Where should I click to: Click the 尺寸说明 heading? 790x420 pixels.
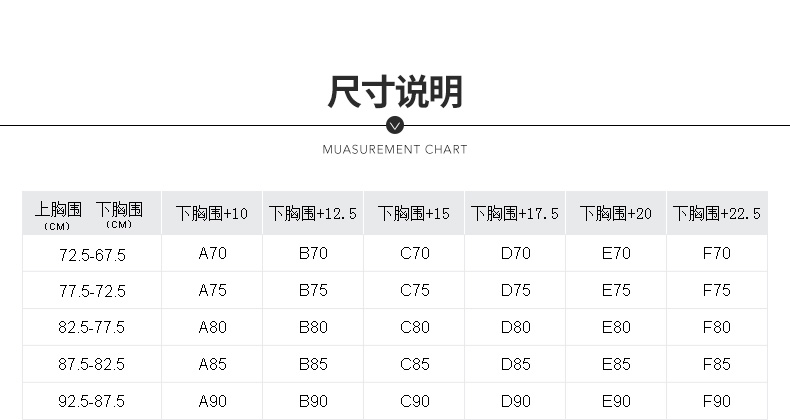click(x=395, y=92)
